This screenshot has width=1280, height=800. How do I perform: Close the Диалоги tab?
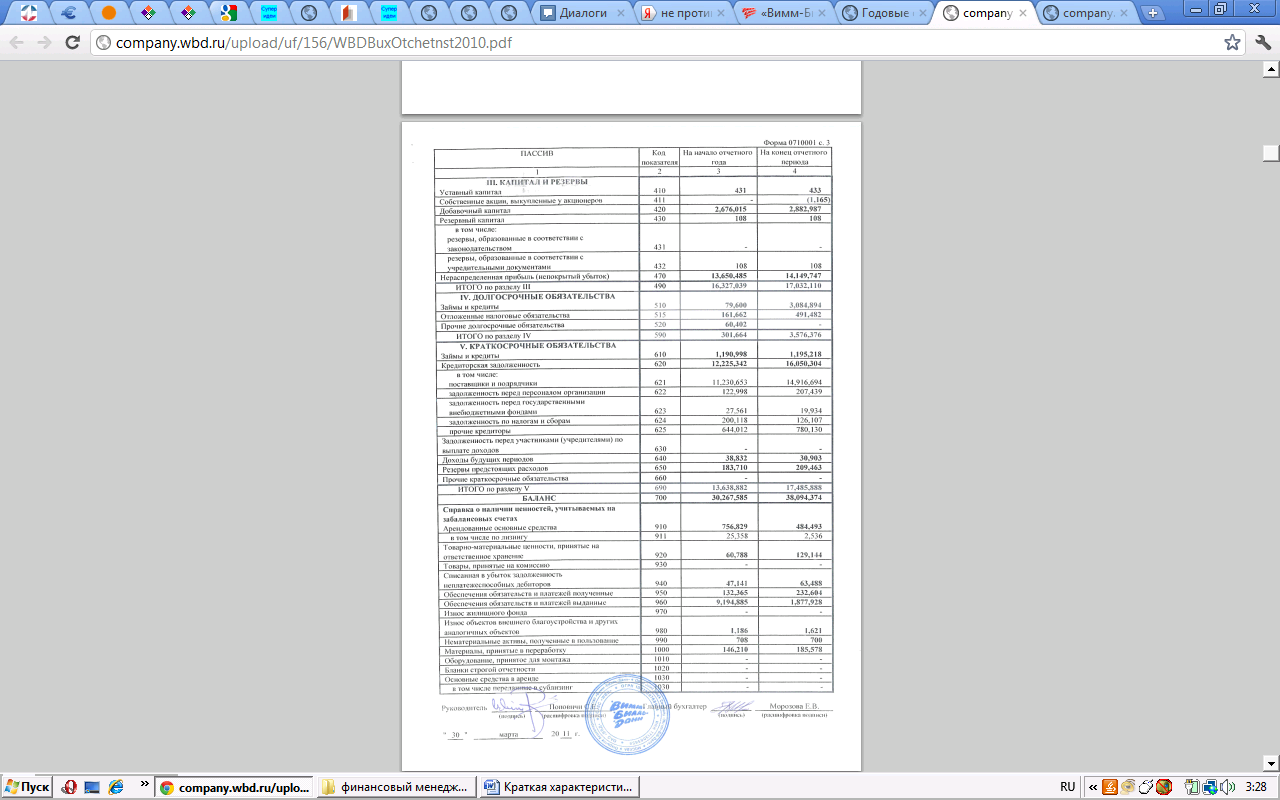tap(620, 13)
